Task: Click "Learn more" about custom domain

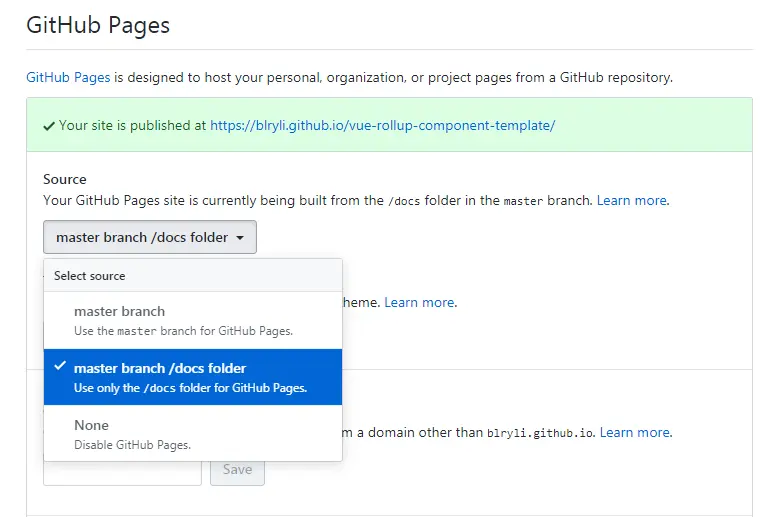Action: tap(635, 432)
